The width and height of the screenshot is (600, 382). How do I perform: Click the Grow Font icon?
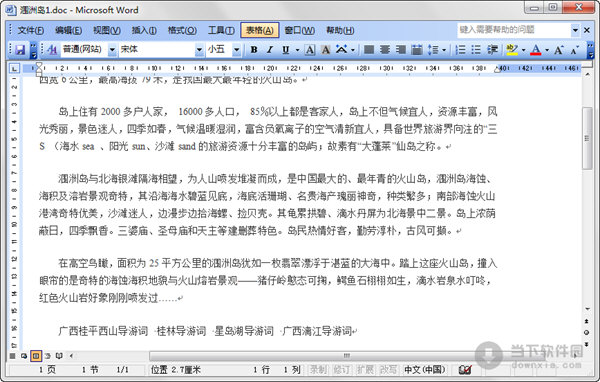[x=558, y=49]
